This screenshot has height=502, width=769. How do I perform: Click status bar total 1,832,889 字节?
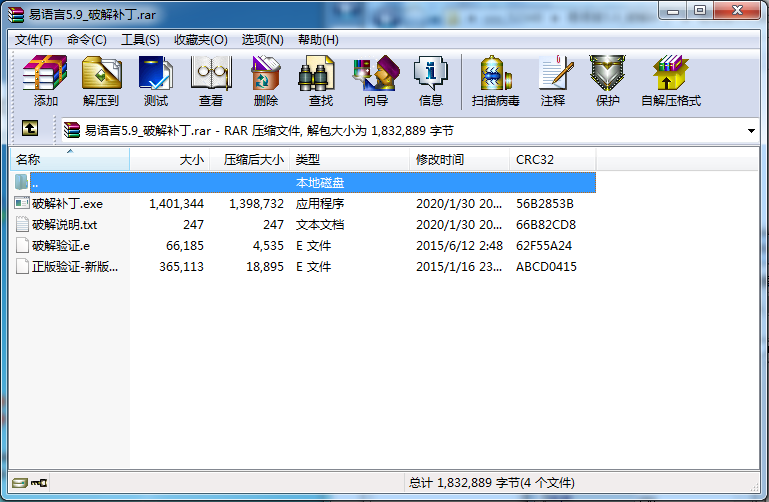click(491, 483)
